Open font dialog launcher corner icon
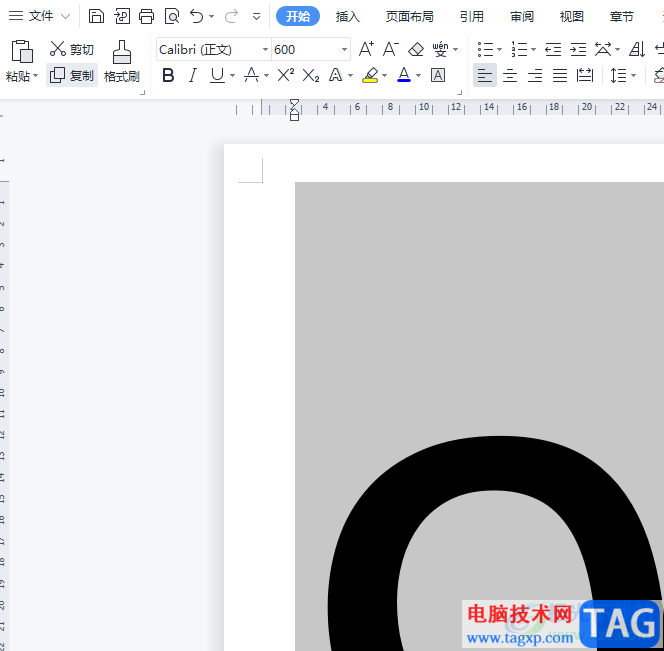The height and width of the screenshot is (651, 664). coord(459,92)
